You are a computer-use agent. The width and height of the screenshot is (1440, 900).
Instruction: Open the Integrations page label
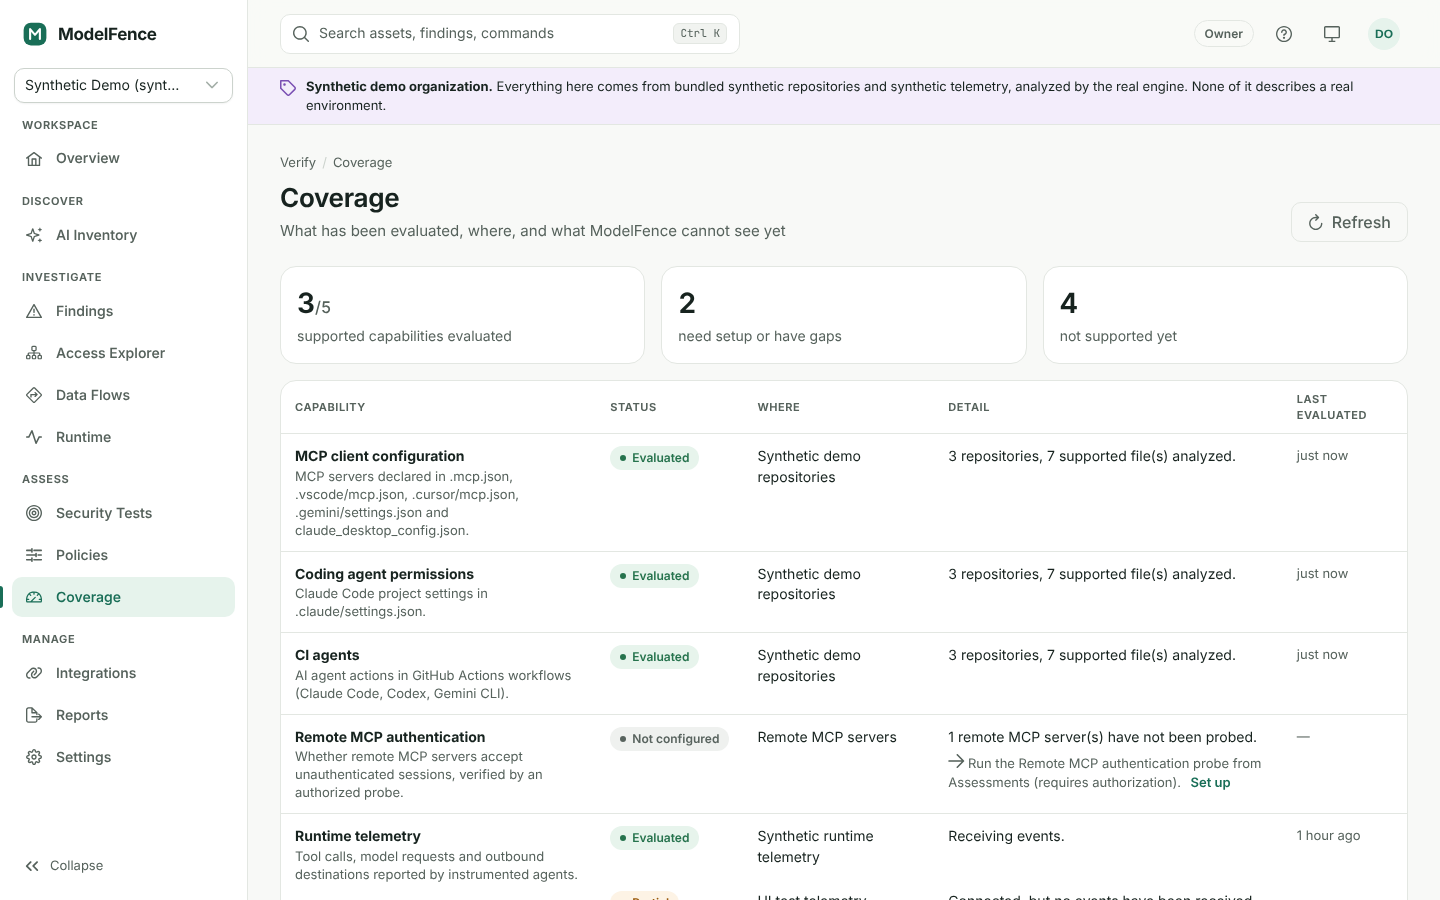point(96,673)
